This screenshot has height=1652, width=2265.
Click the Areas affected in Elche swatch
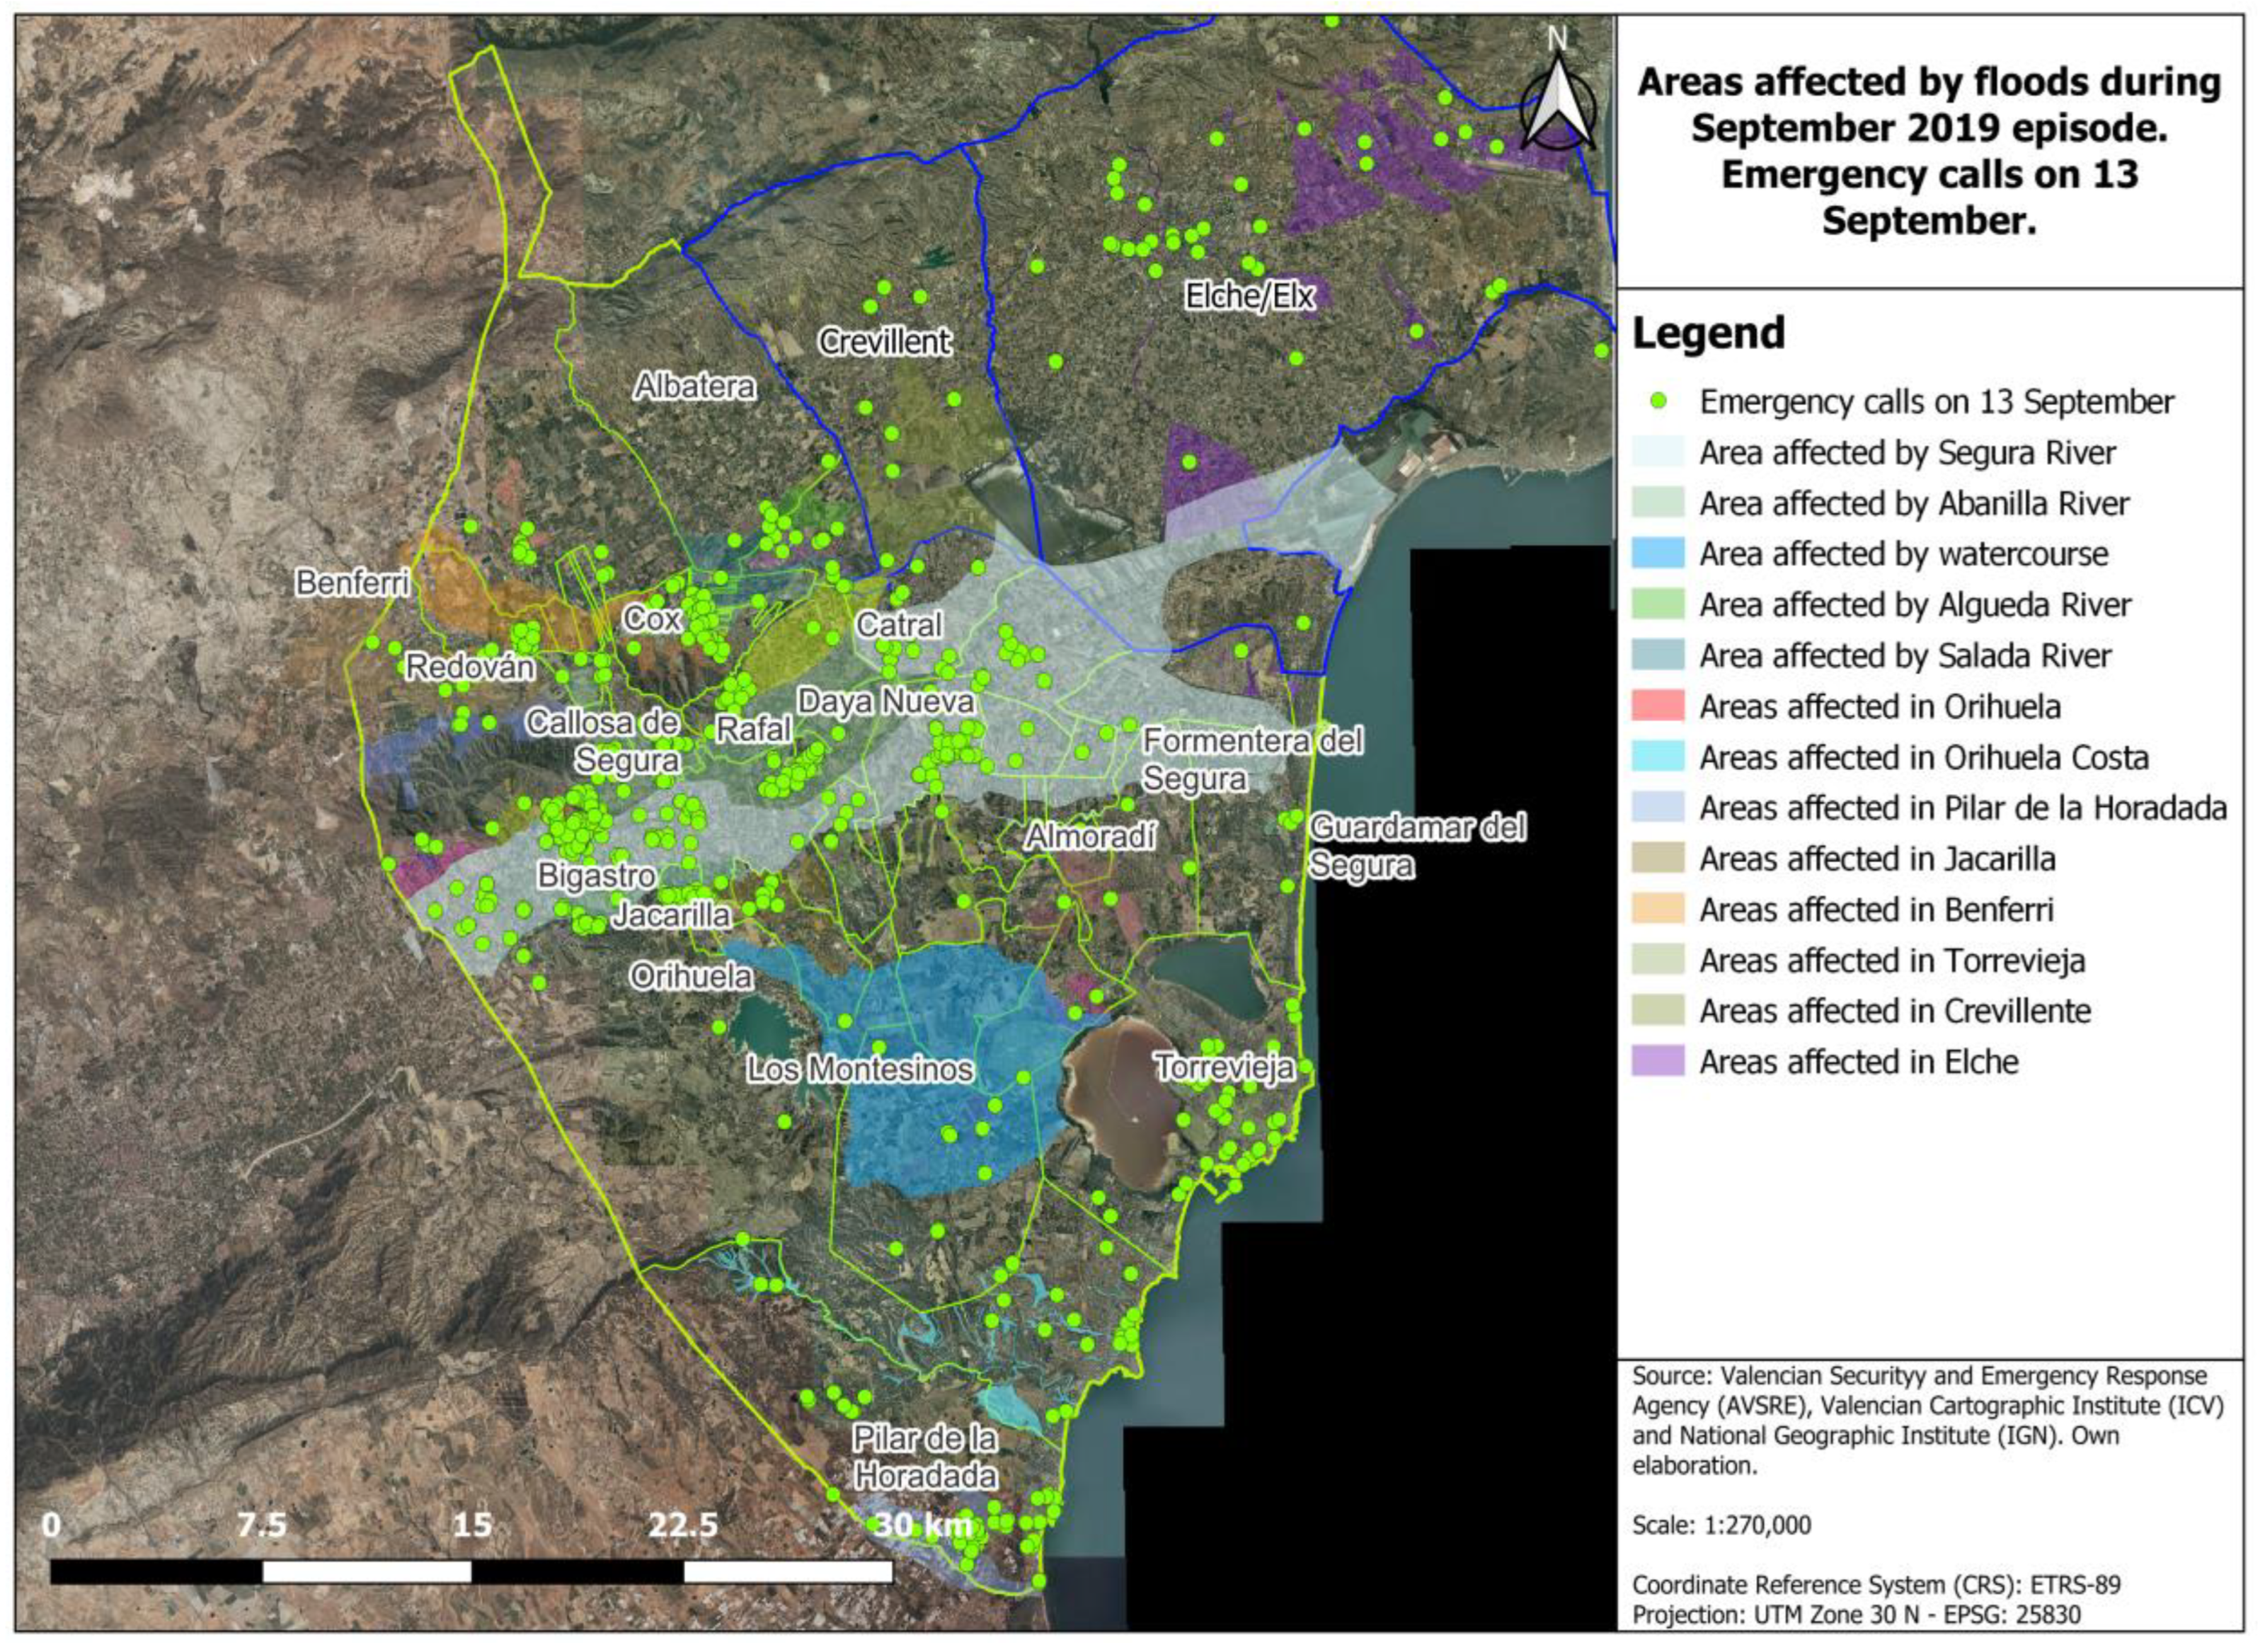tap(1658, 1061)
